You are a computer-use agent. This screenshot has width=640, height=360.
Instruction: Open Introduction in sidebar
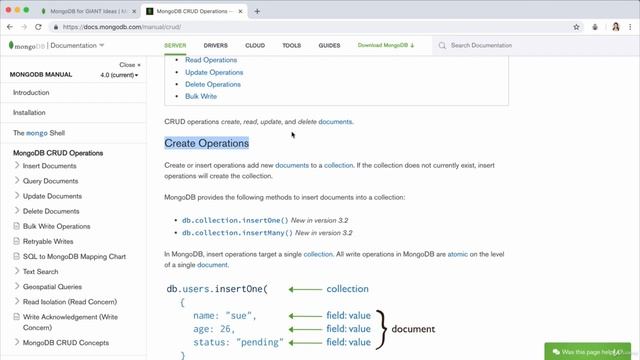click(31, 93)
